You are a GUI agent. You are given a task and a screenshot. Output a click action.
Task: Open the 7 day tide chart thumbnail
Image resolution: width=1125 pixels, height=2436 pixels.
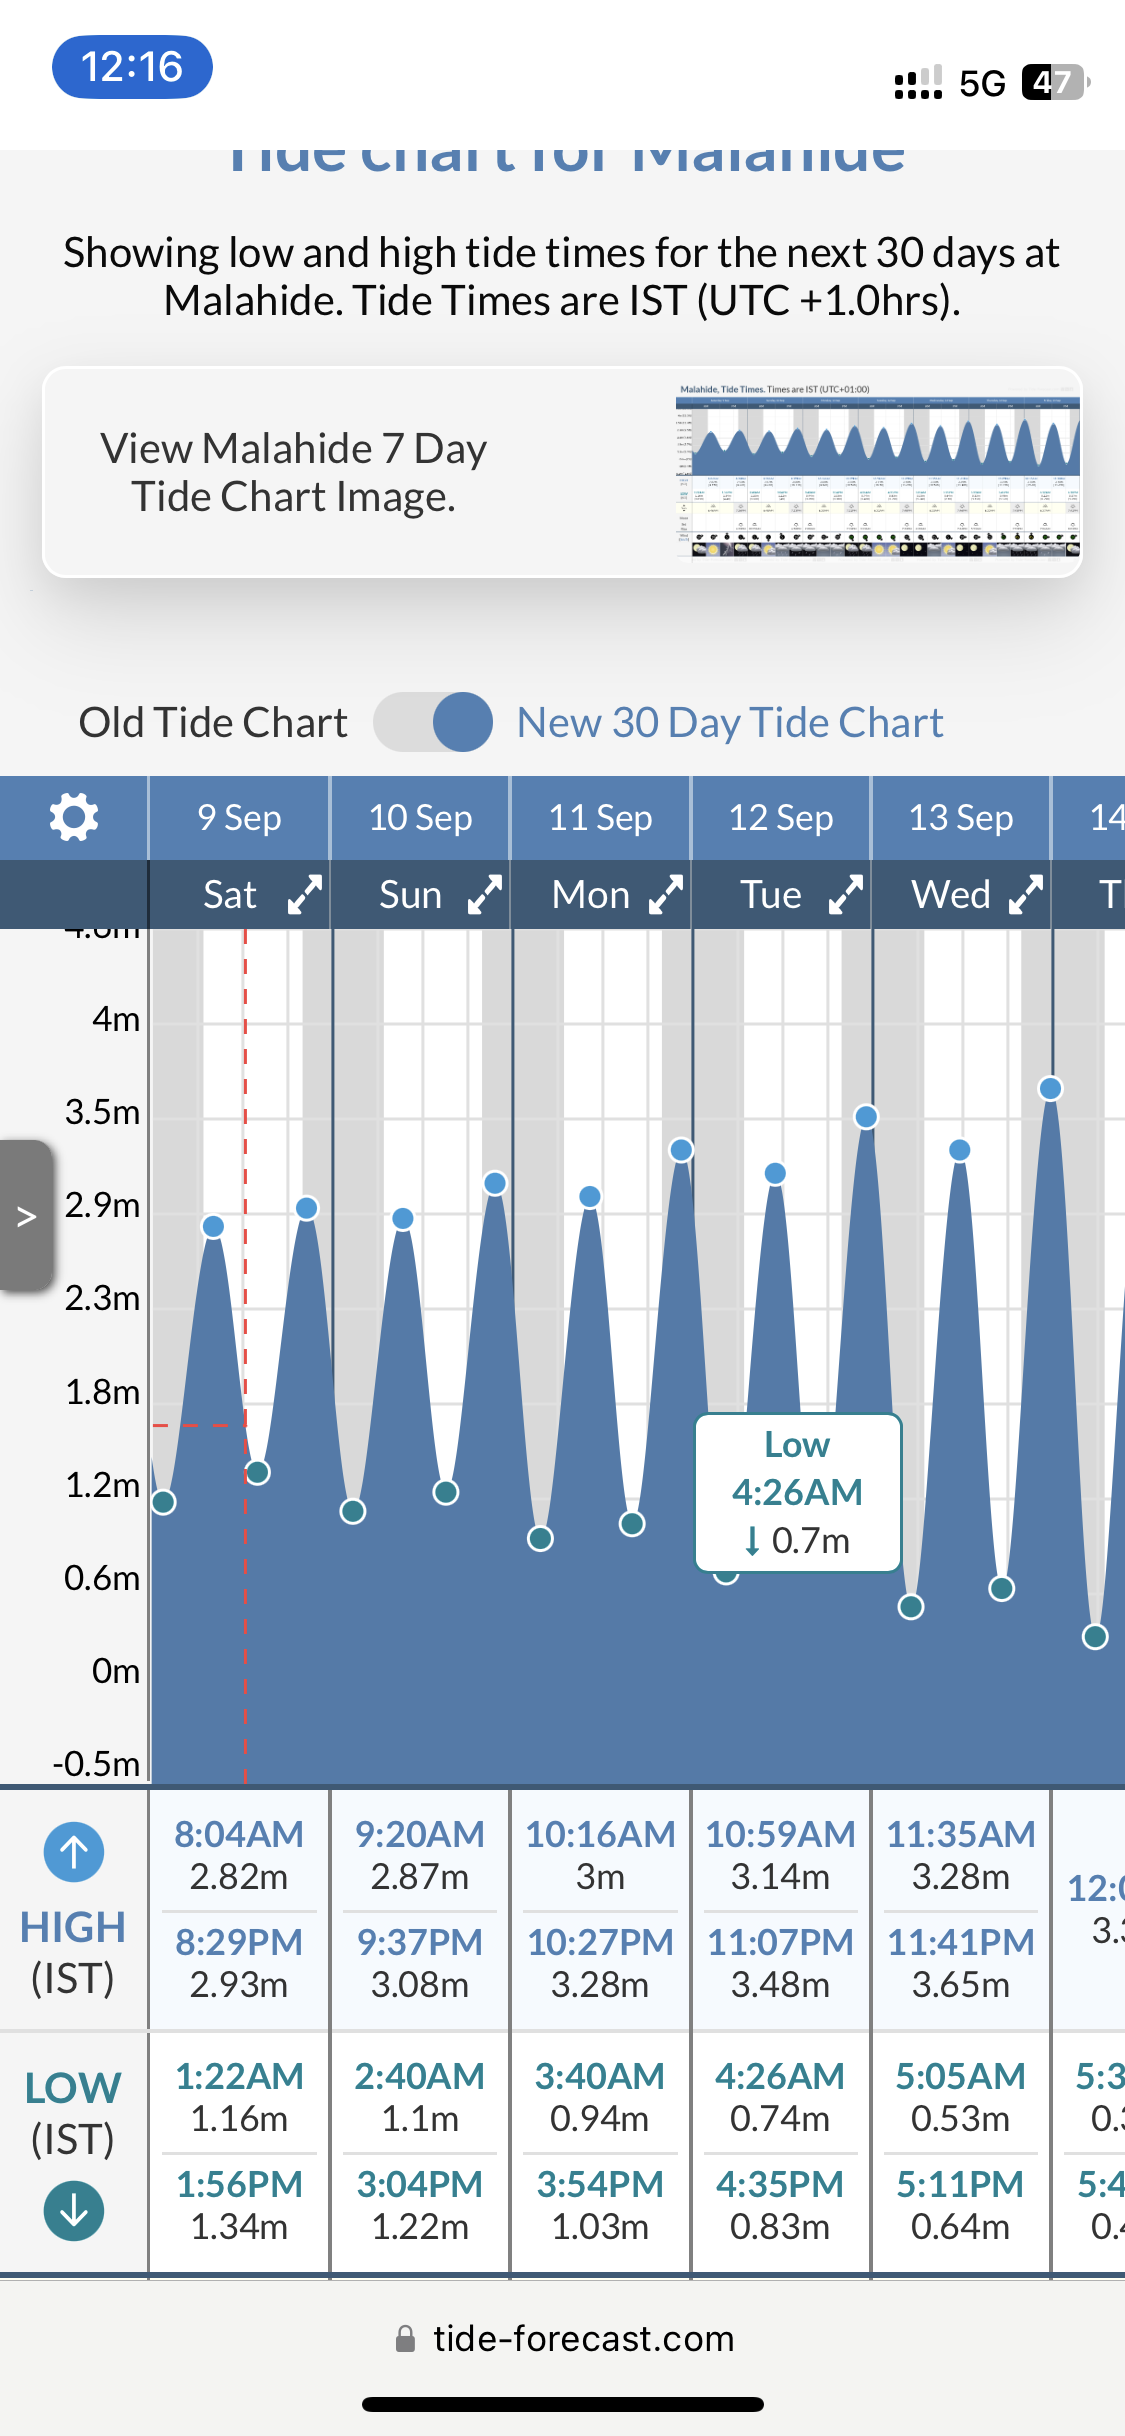coord(877,471)
